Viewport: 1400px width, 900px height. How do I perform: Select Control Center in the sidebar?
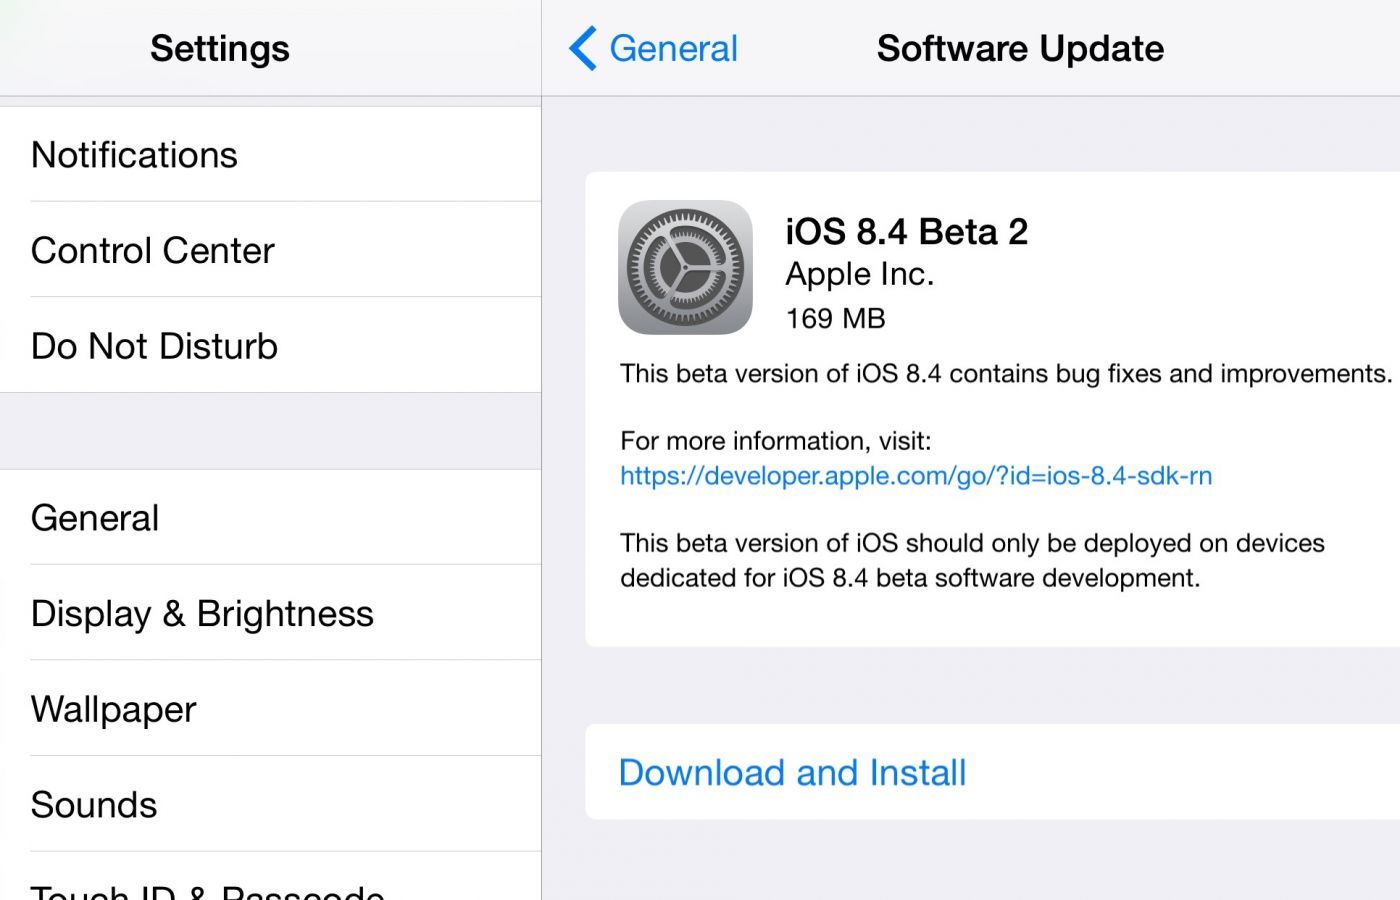click(153, 250)
